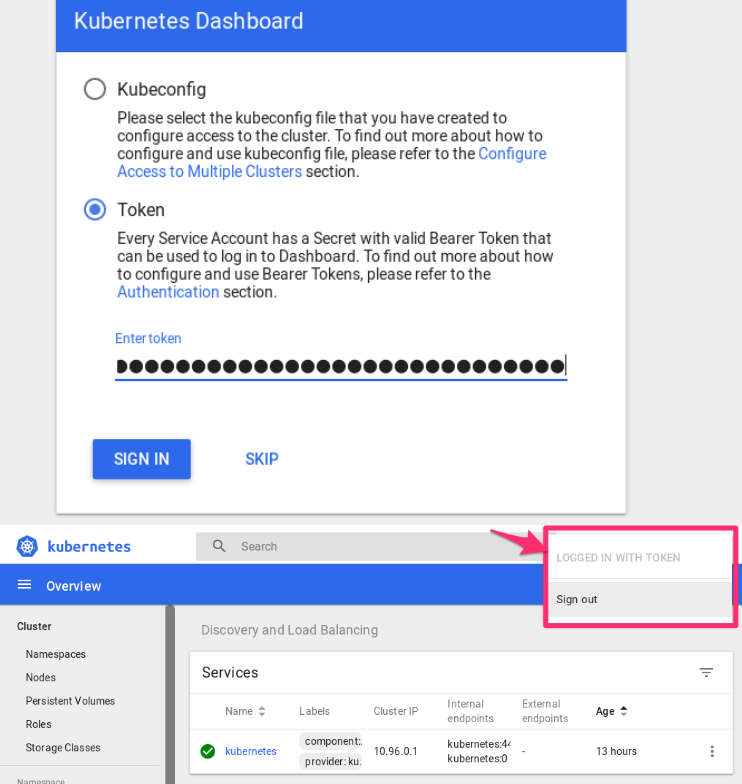742x784 pixels.
Task: Choose Sign out from the user menu
Action: click(x=640, y=599)
